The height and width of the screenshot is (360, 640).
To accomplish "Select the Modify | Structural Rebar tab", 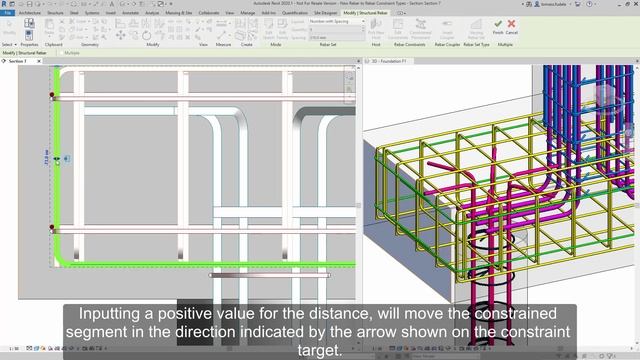I will (365, 13).
